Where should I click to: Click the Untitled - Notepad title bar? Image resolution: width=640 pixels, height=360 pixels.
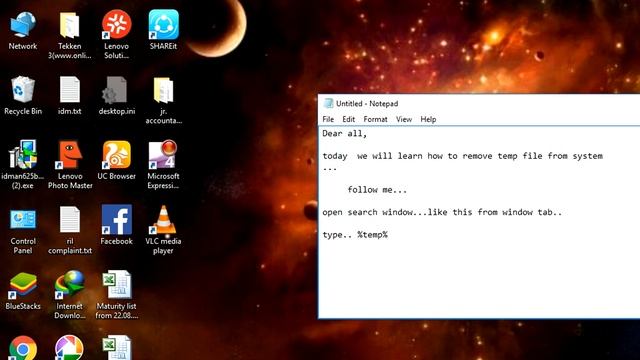click(x=479, y=104)
